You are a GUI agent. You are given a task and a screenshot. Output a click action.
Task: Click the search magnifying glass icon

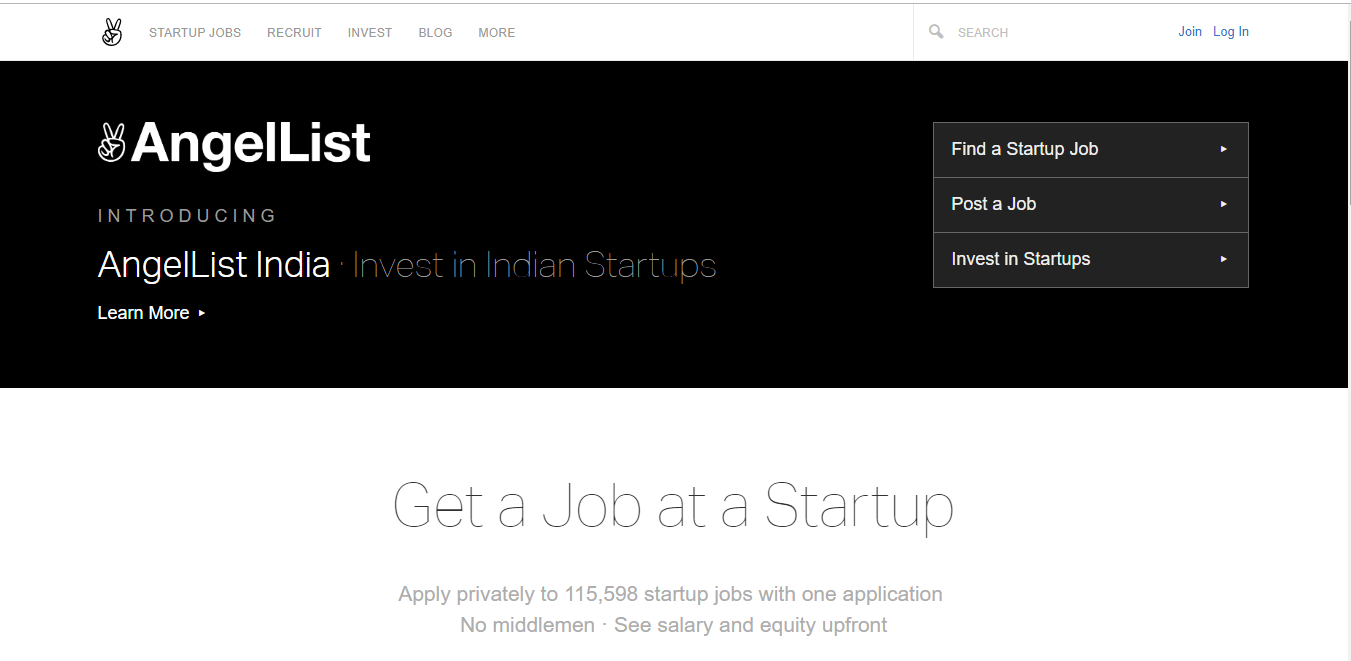[x=936, y=32]
